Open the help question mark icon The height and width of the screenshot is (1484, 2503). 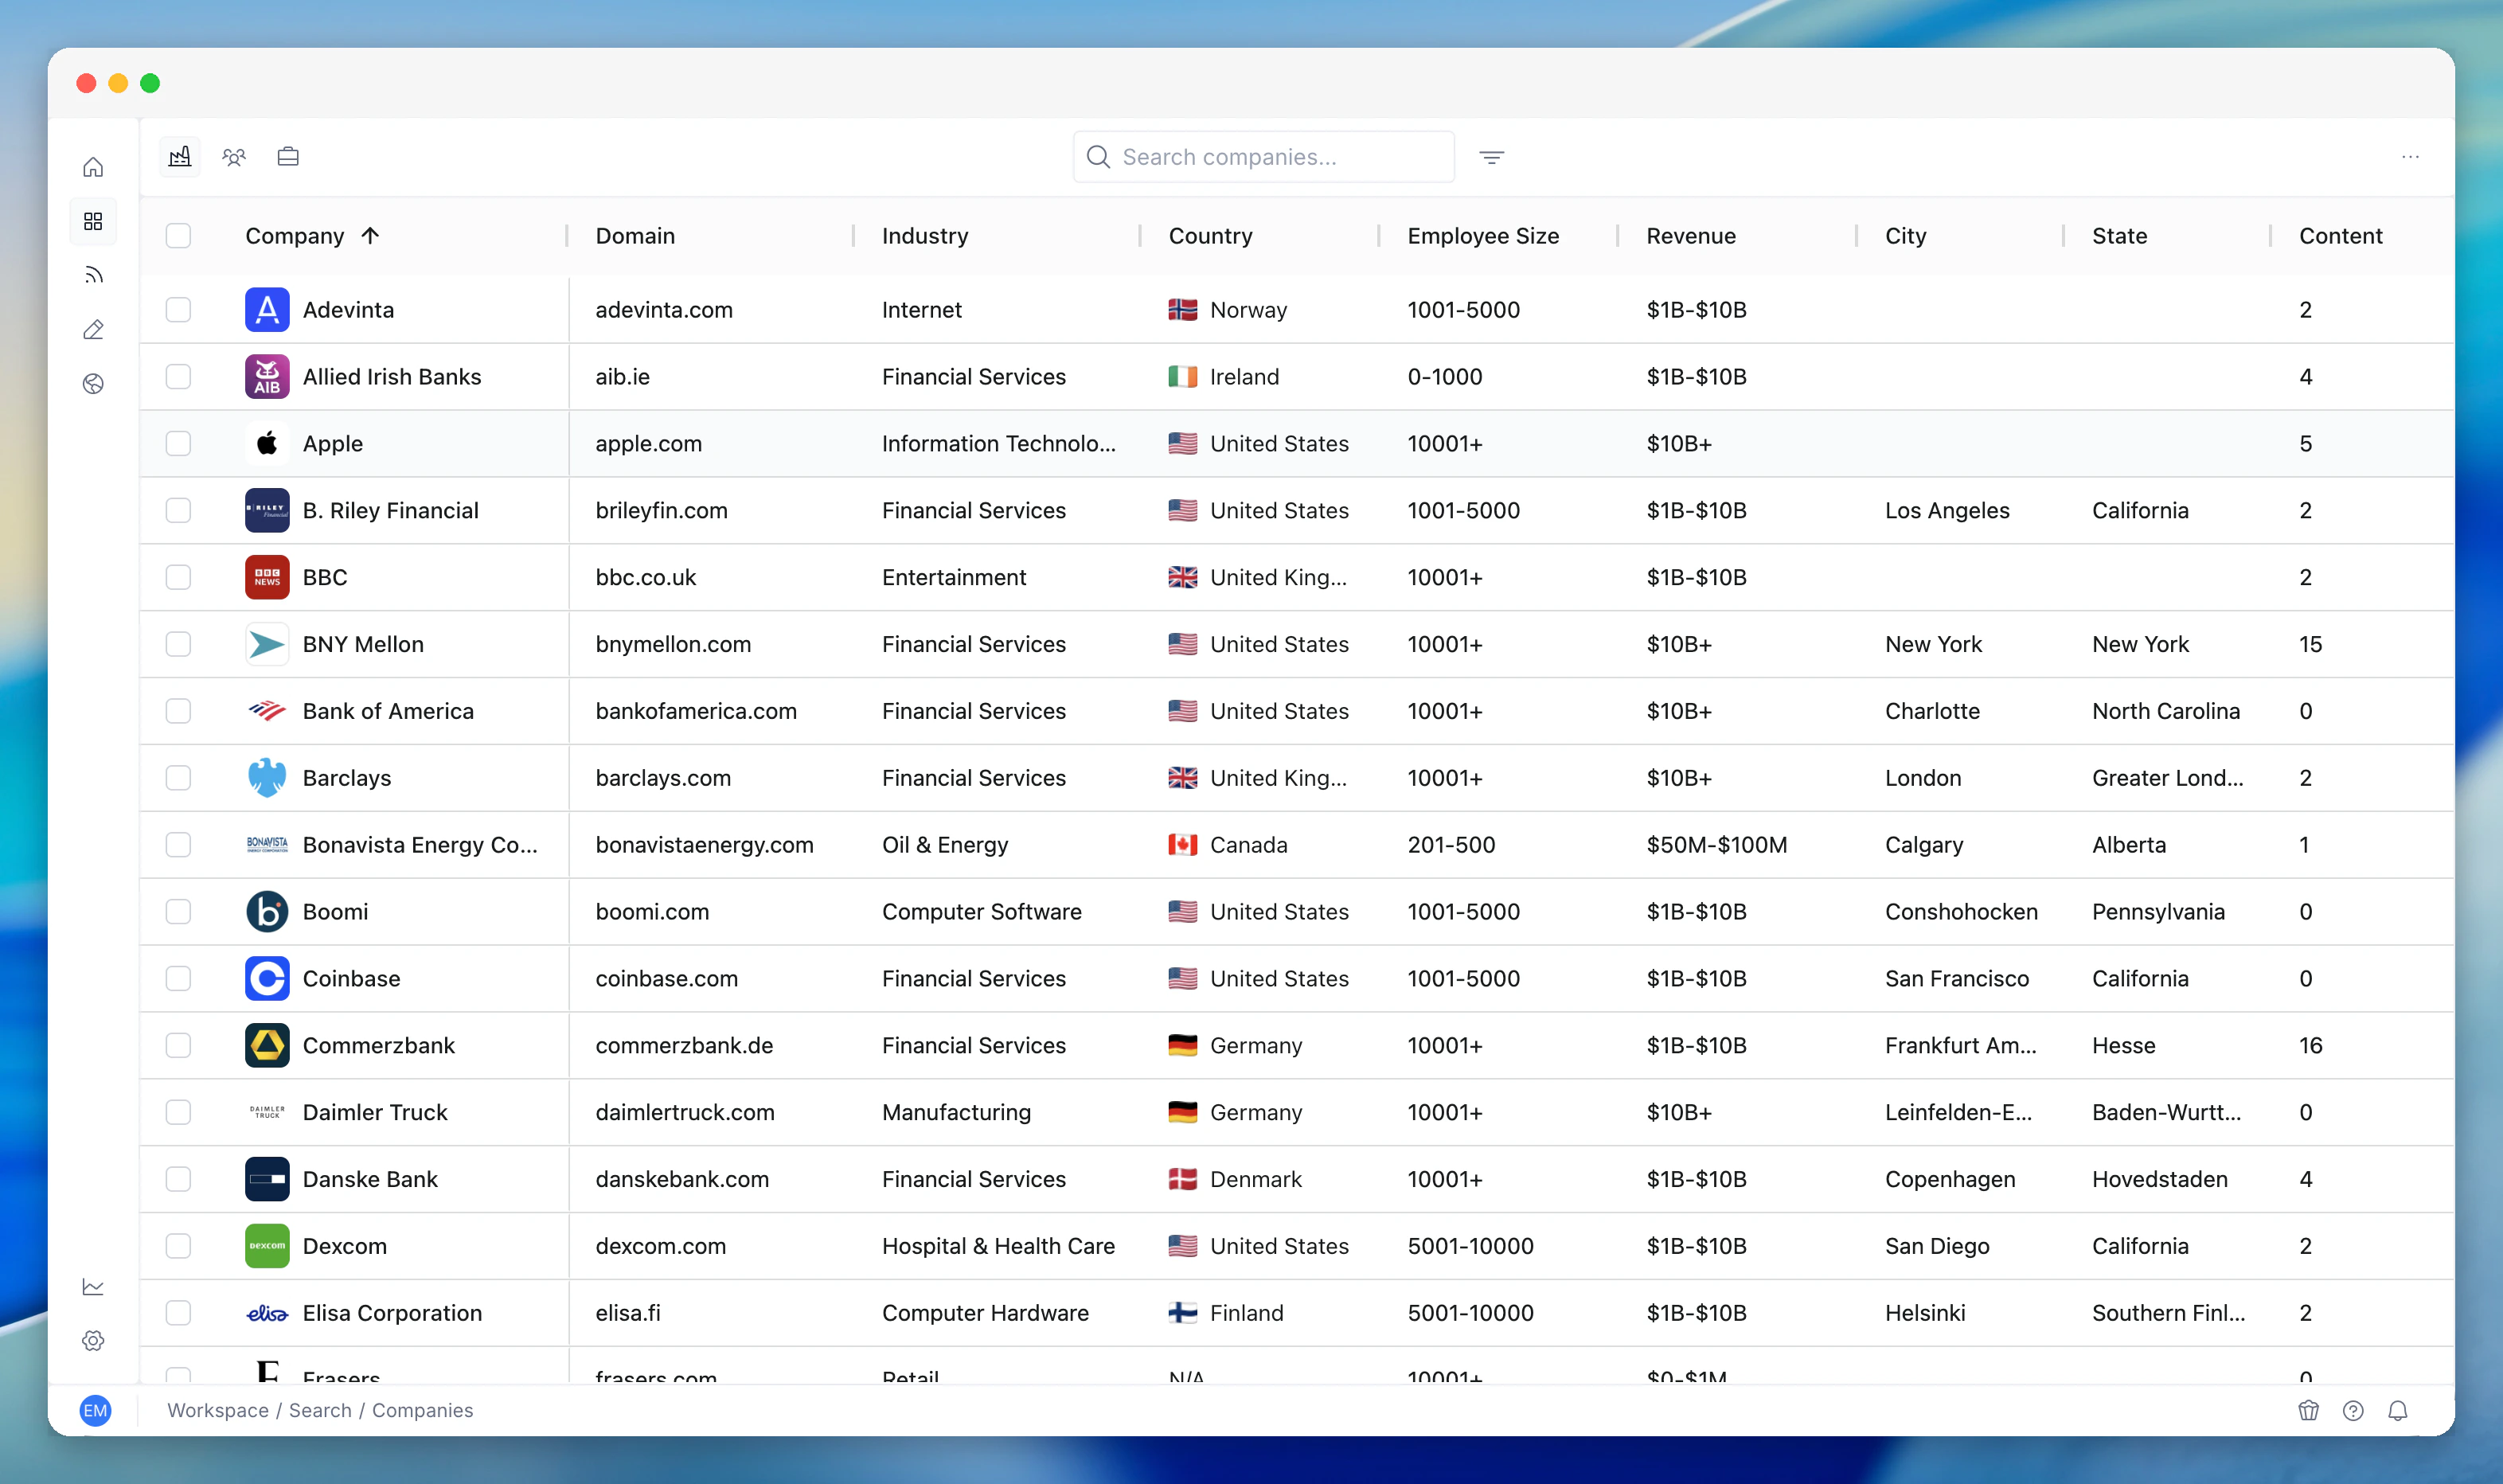tap(2353, 1410)
